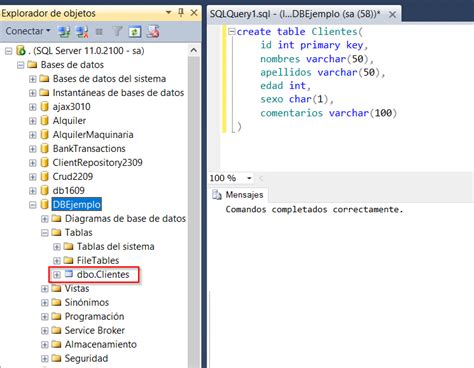
Task: Collapse the Tablas folder
Action: coord(45,233)
